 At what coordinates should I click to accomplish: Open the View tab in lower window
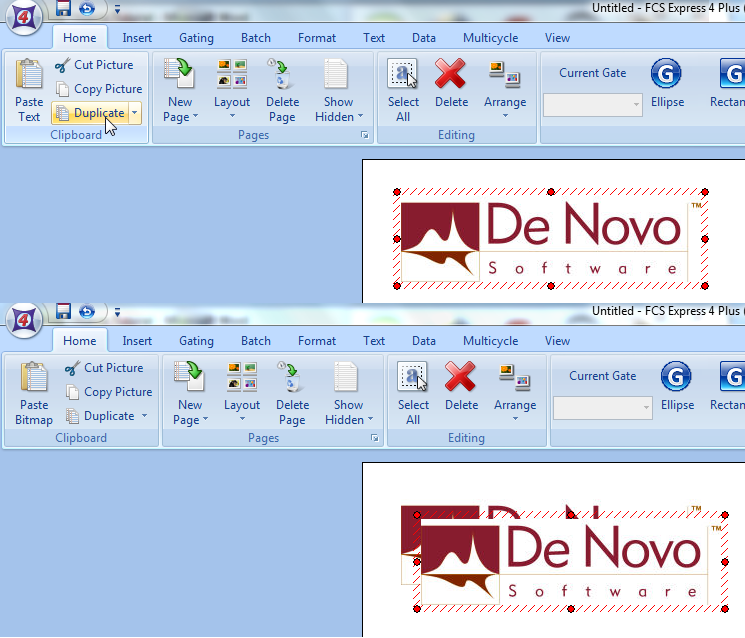[x=557, y=341]
